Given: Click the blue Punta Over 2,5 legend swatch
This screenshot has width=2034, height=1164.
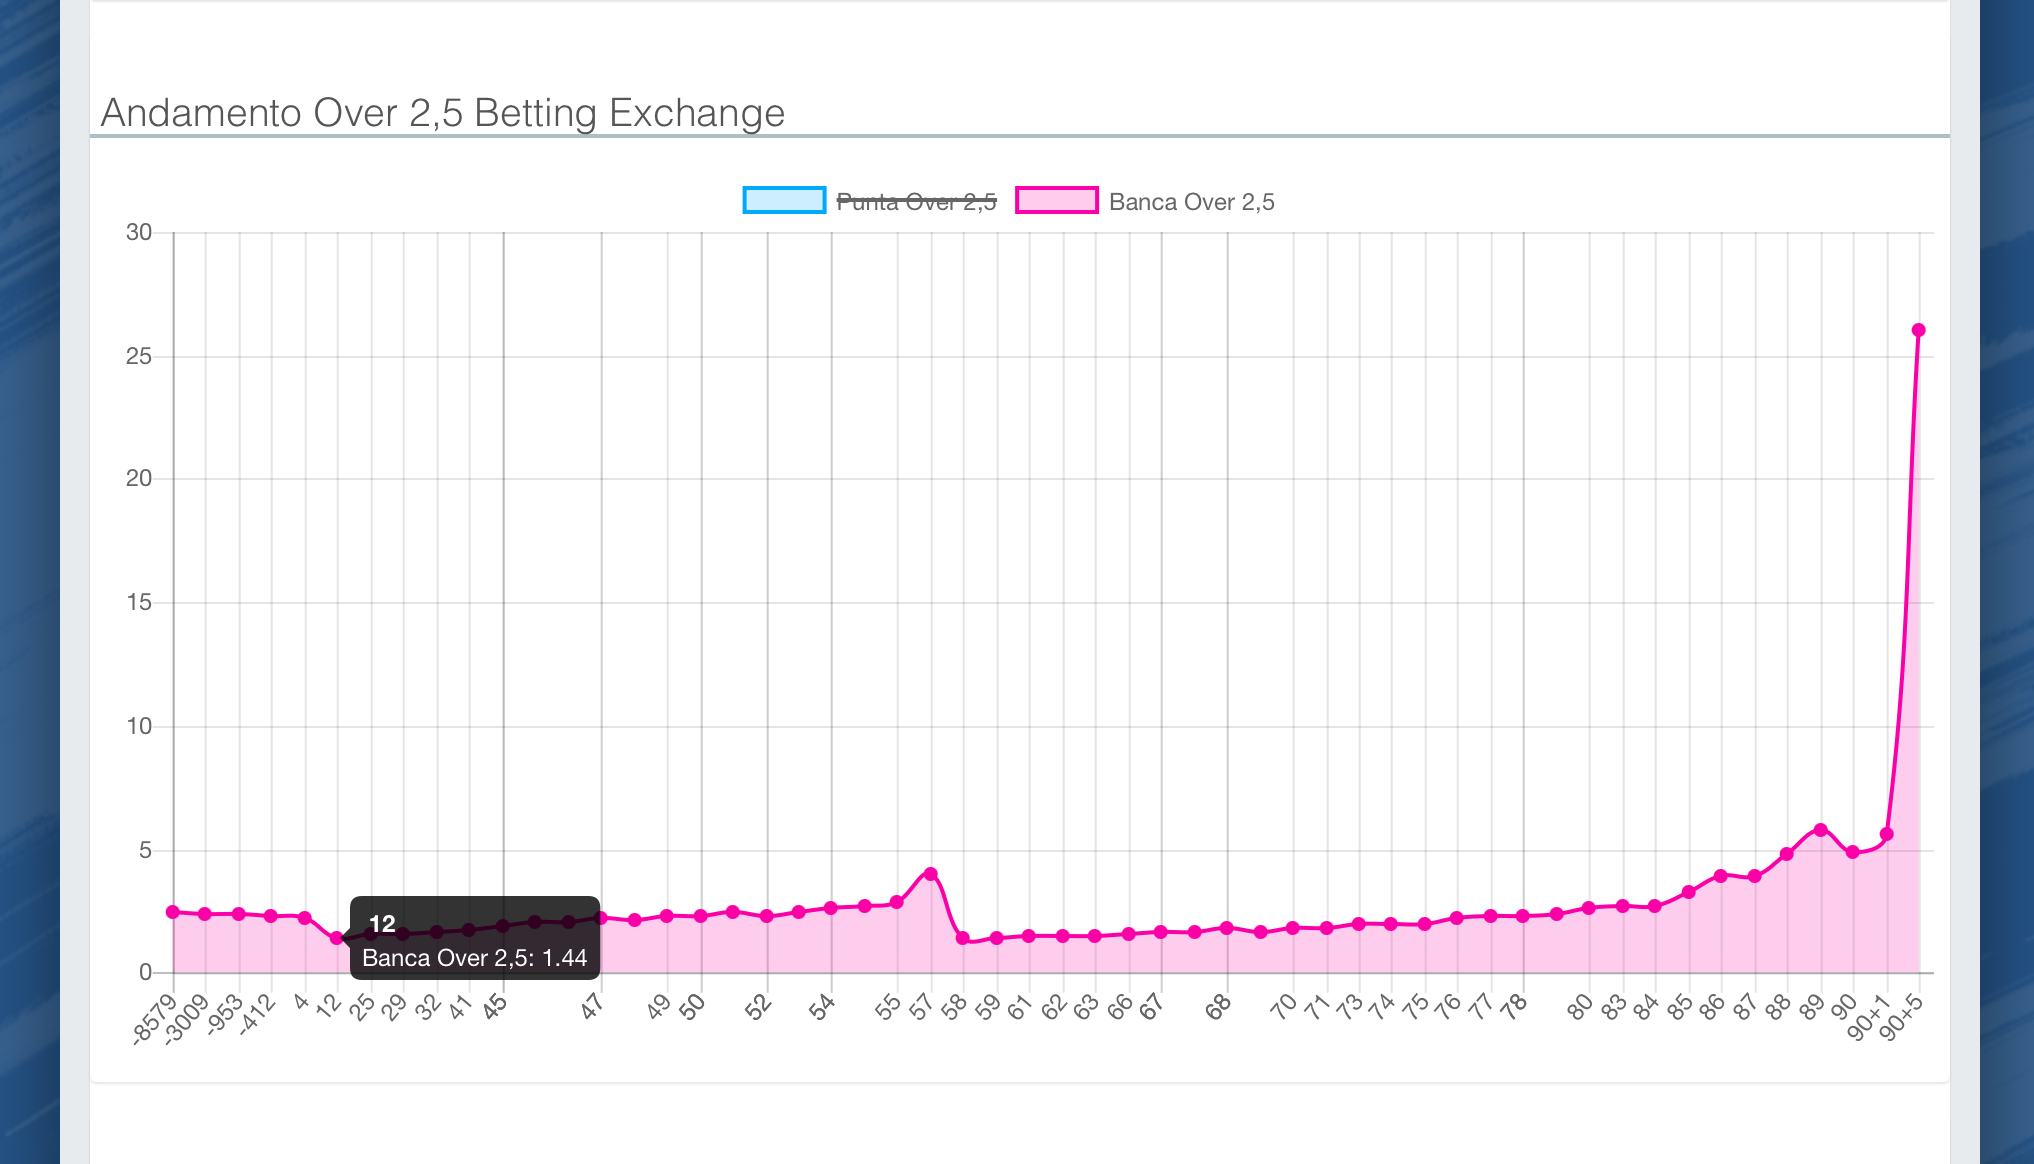Looking at the screenshot, I should tap(784, 201).
